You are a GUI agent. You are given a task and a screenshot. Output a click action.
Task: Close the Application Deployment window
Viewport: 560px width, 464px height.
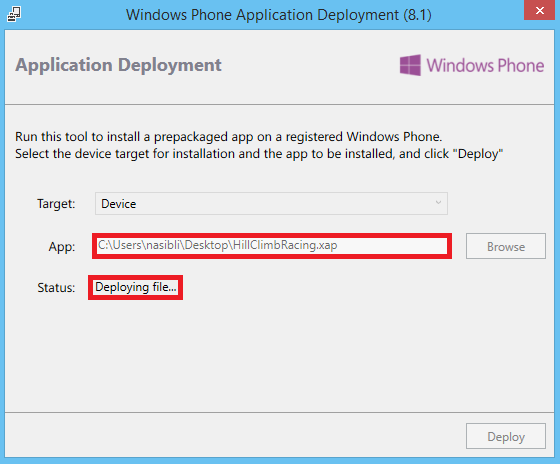(540, 10)
